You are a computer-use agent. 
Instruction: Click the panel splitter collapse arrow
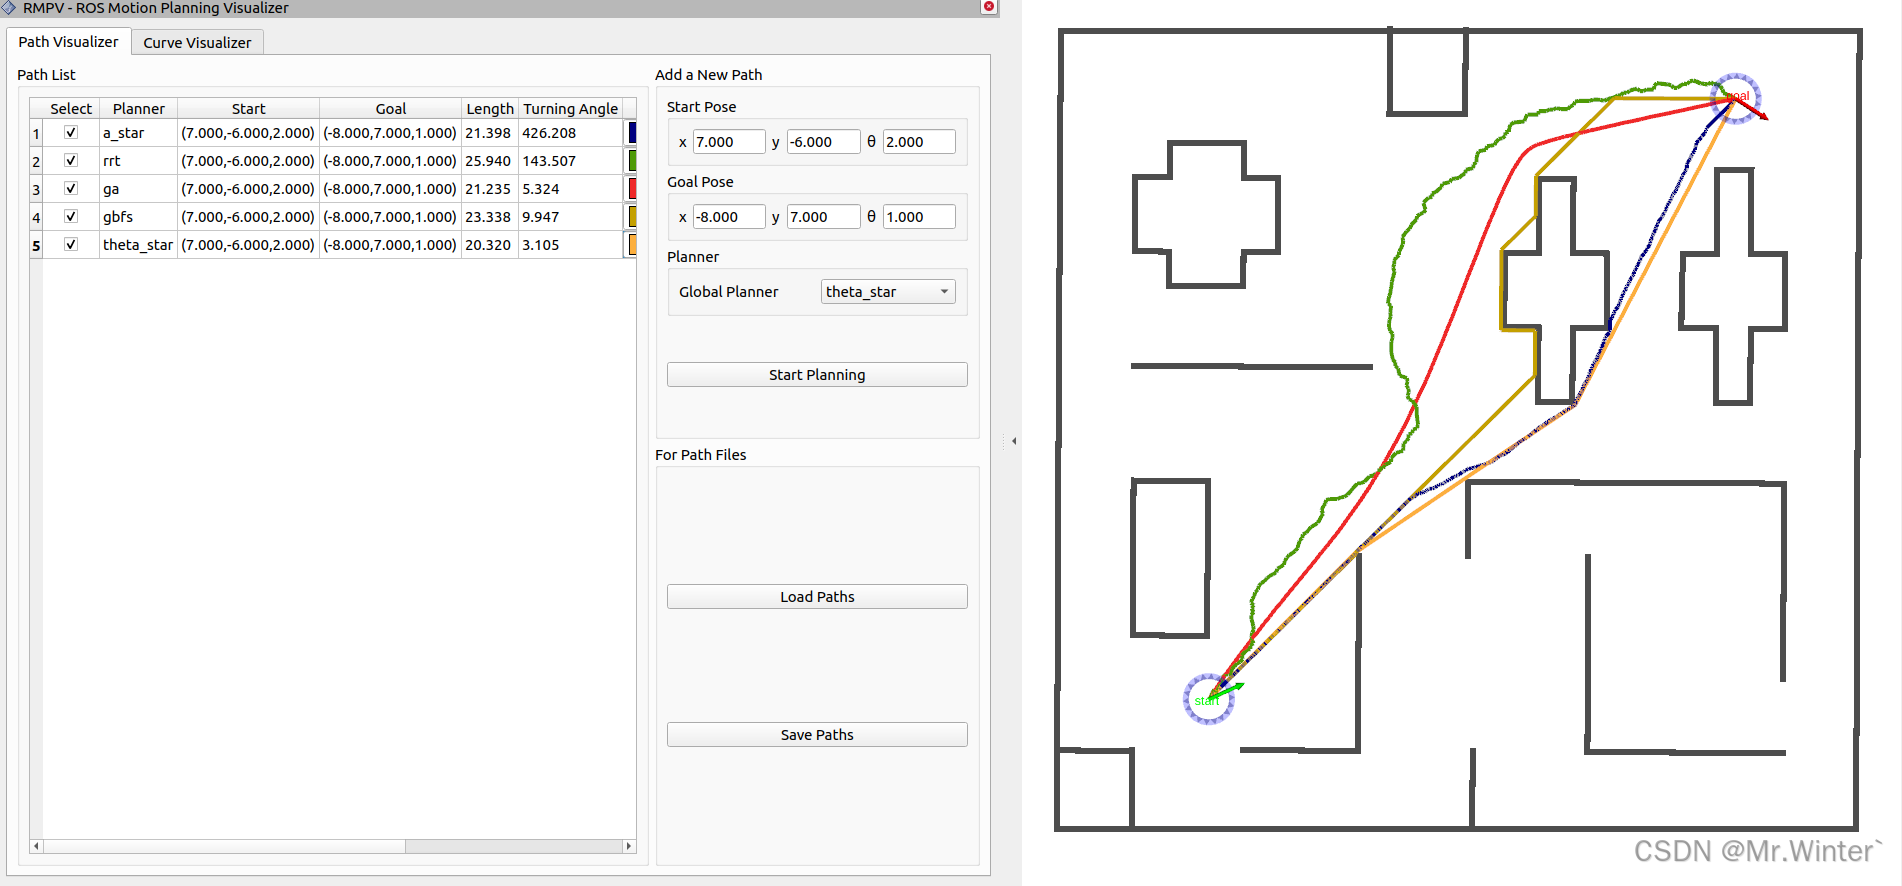pyautogui.click(x=1014, y=441)
